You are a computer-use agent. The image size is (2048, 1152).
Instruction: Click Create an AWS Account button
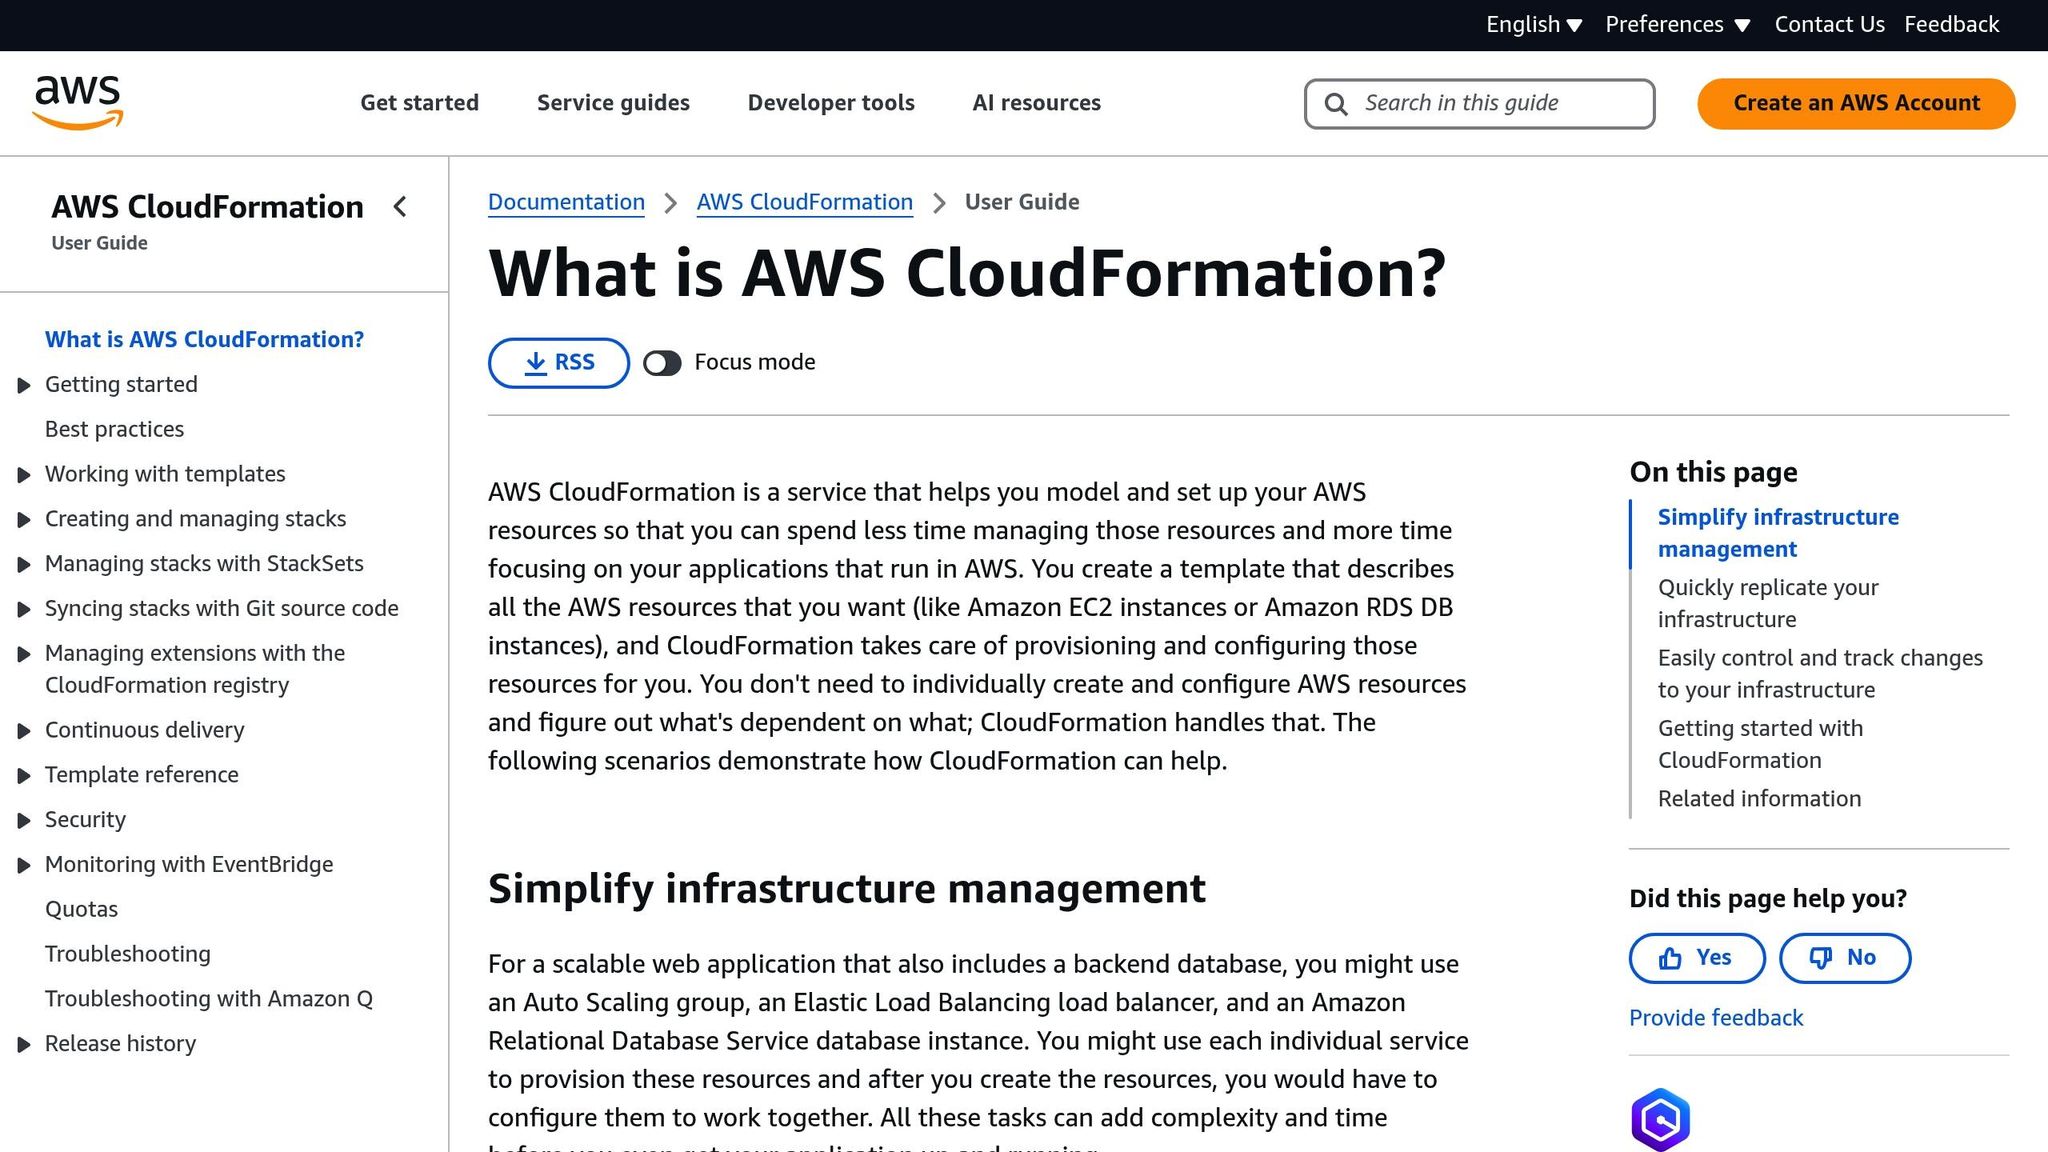1856,103
